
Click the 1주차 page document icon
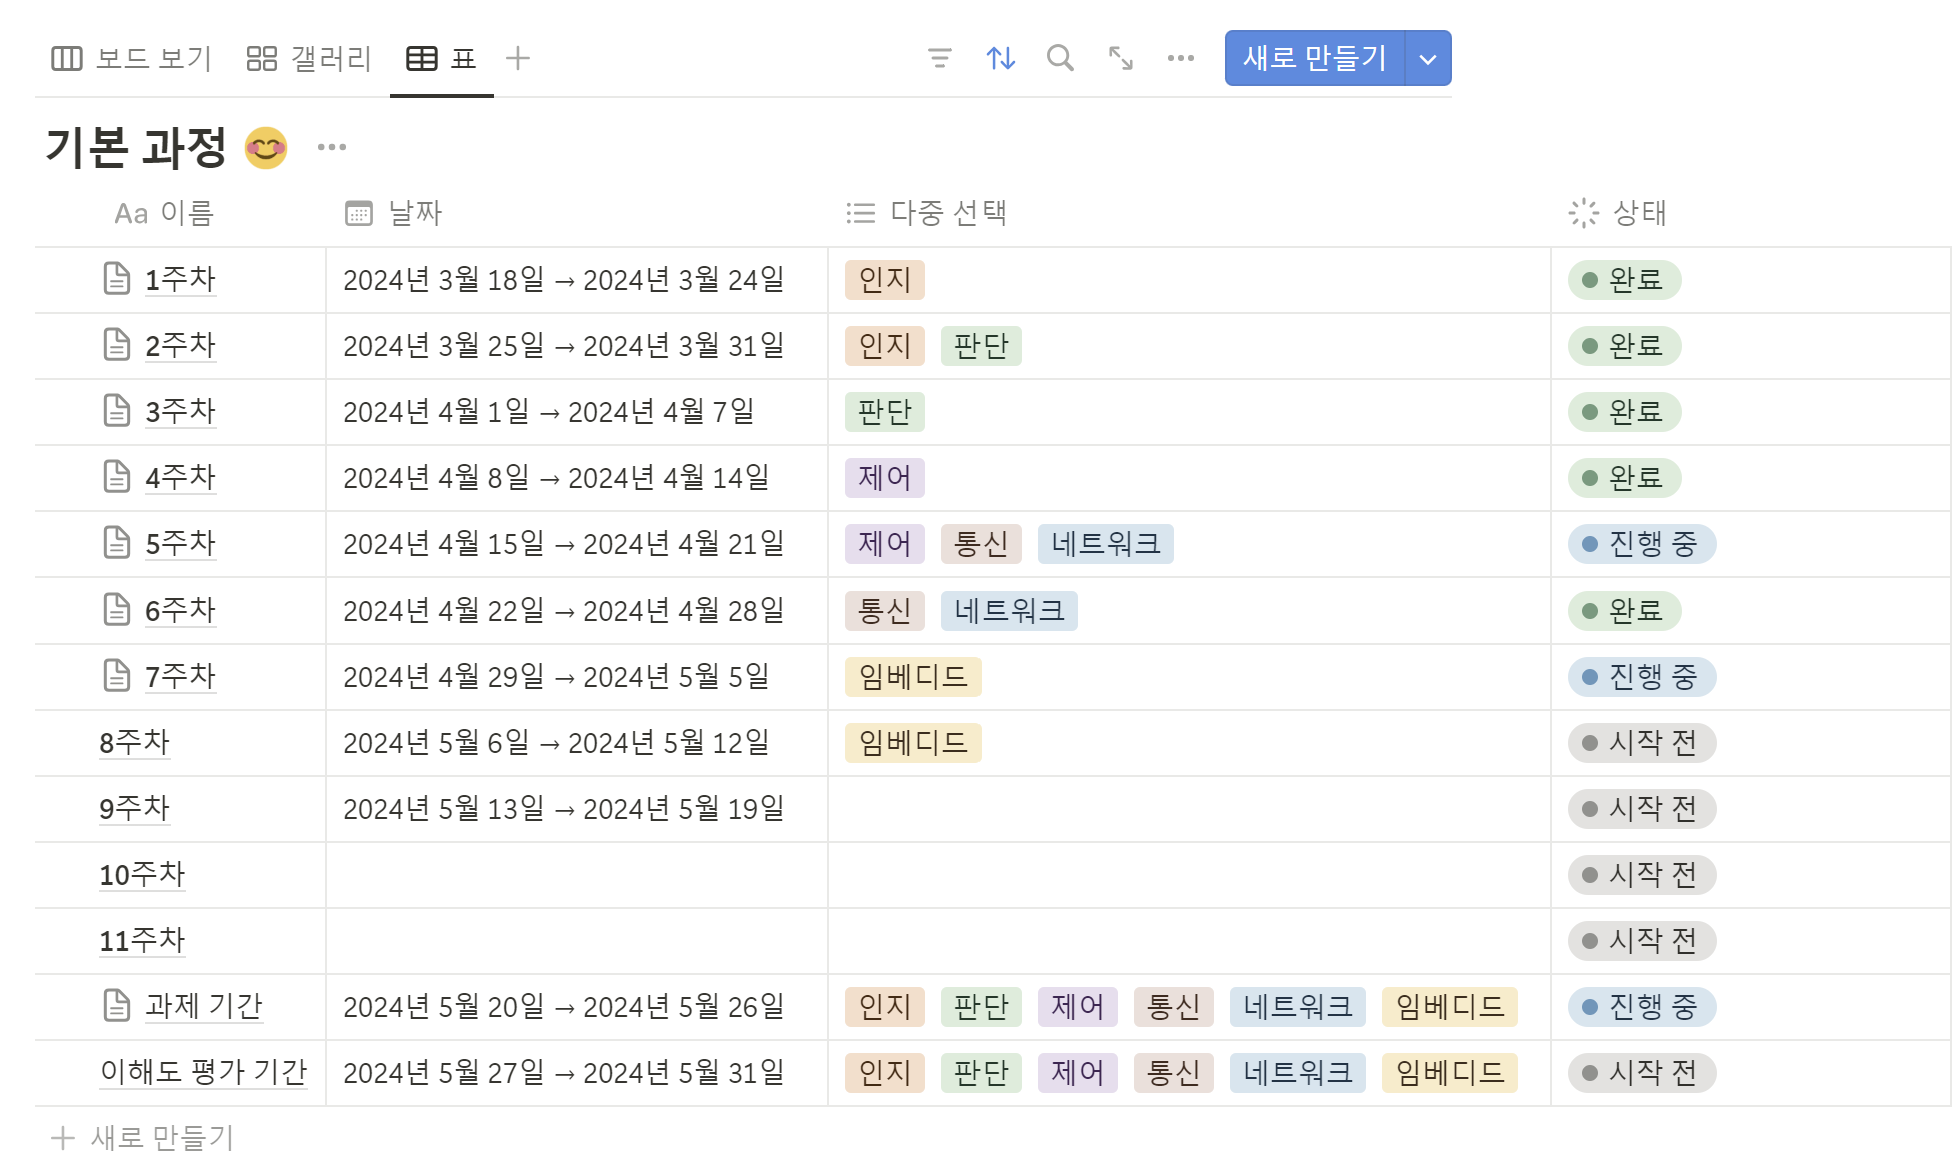coord(117,279)
